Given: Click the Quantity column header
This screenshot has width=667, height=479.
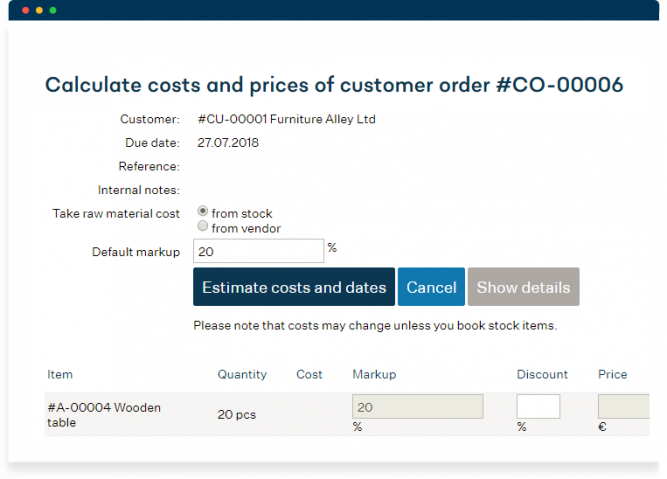Looking at the screenshot, I should click(x=242, y=375).
